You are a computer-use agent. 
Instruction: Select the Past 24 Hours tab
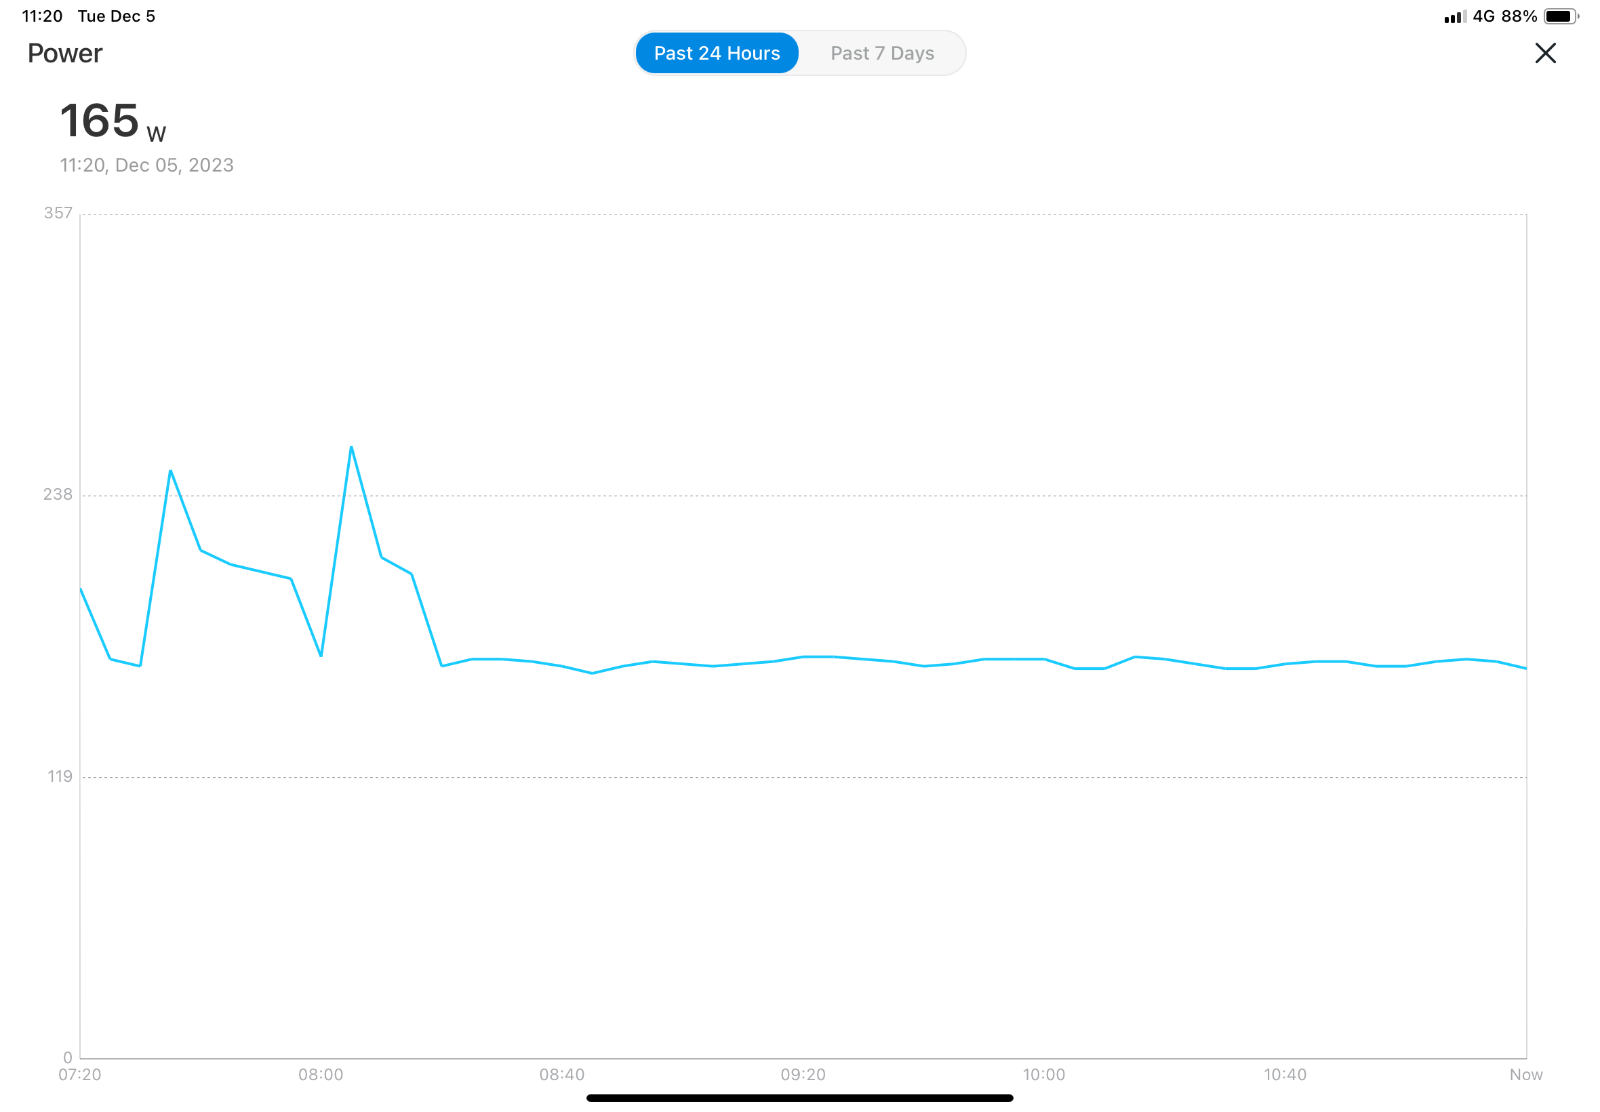point(717,53)
